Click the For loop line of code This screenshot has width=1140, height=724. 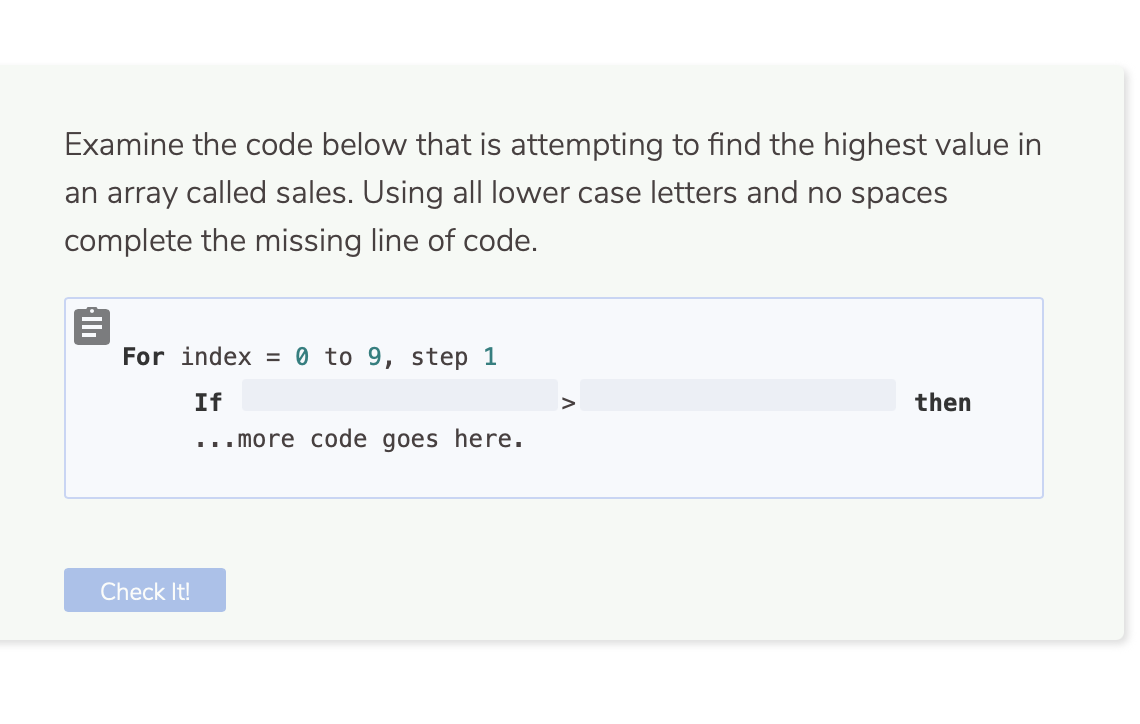pos(307,357)
